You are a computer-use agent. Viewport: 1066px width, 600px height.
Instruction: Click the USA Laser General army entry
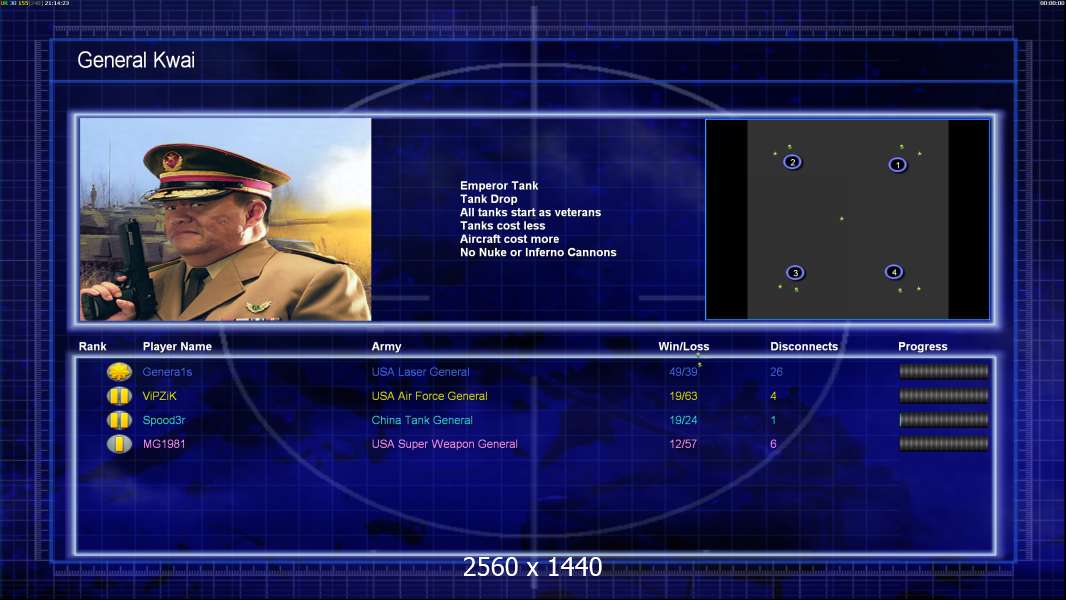point(420,372)
